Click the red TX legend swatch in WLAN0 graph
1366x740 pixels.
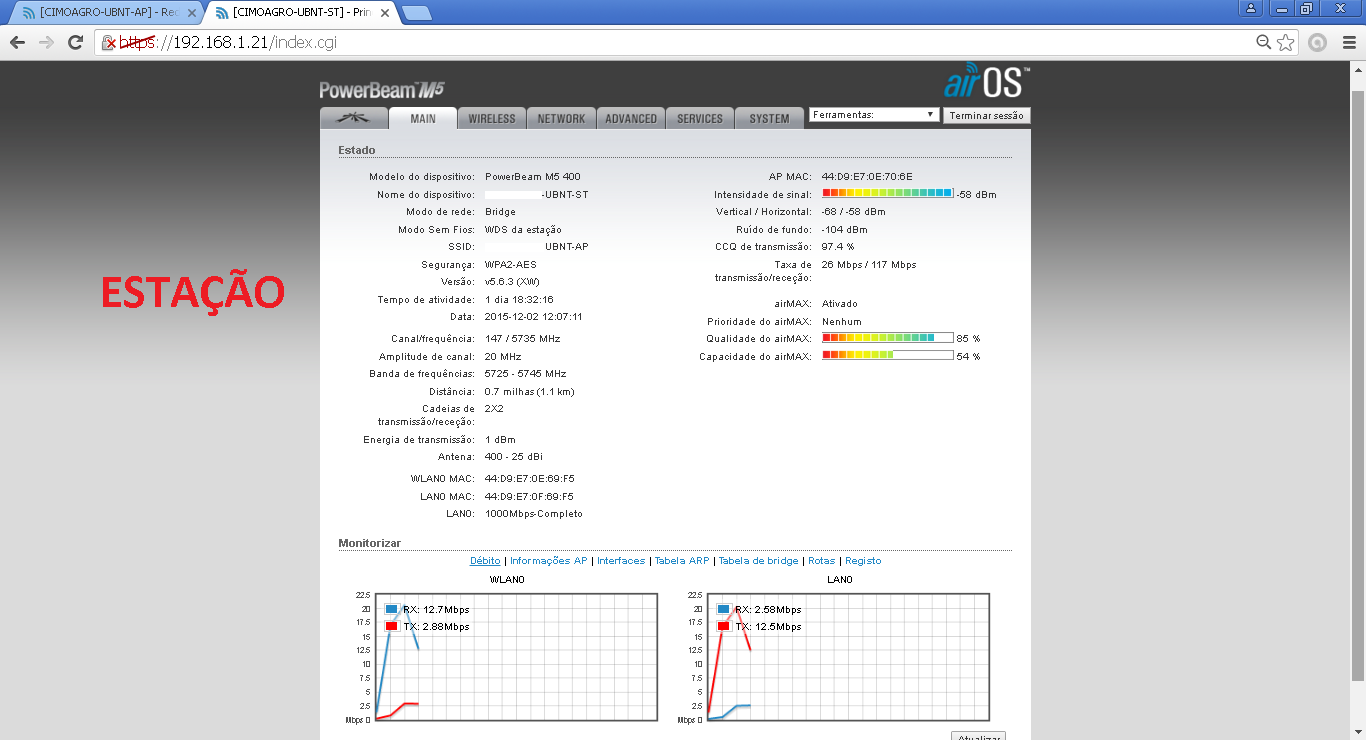click(x=391, y=626)
